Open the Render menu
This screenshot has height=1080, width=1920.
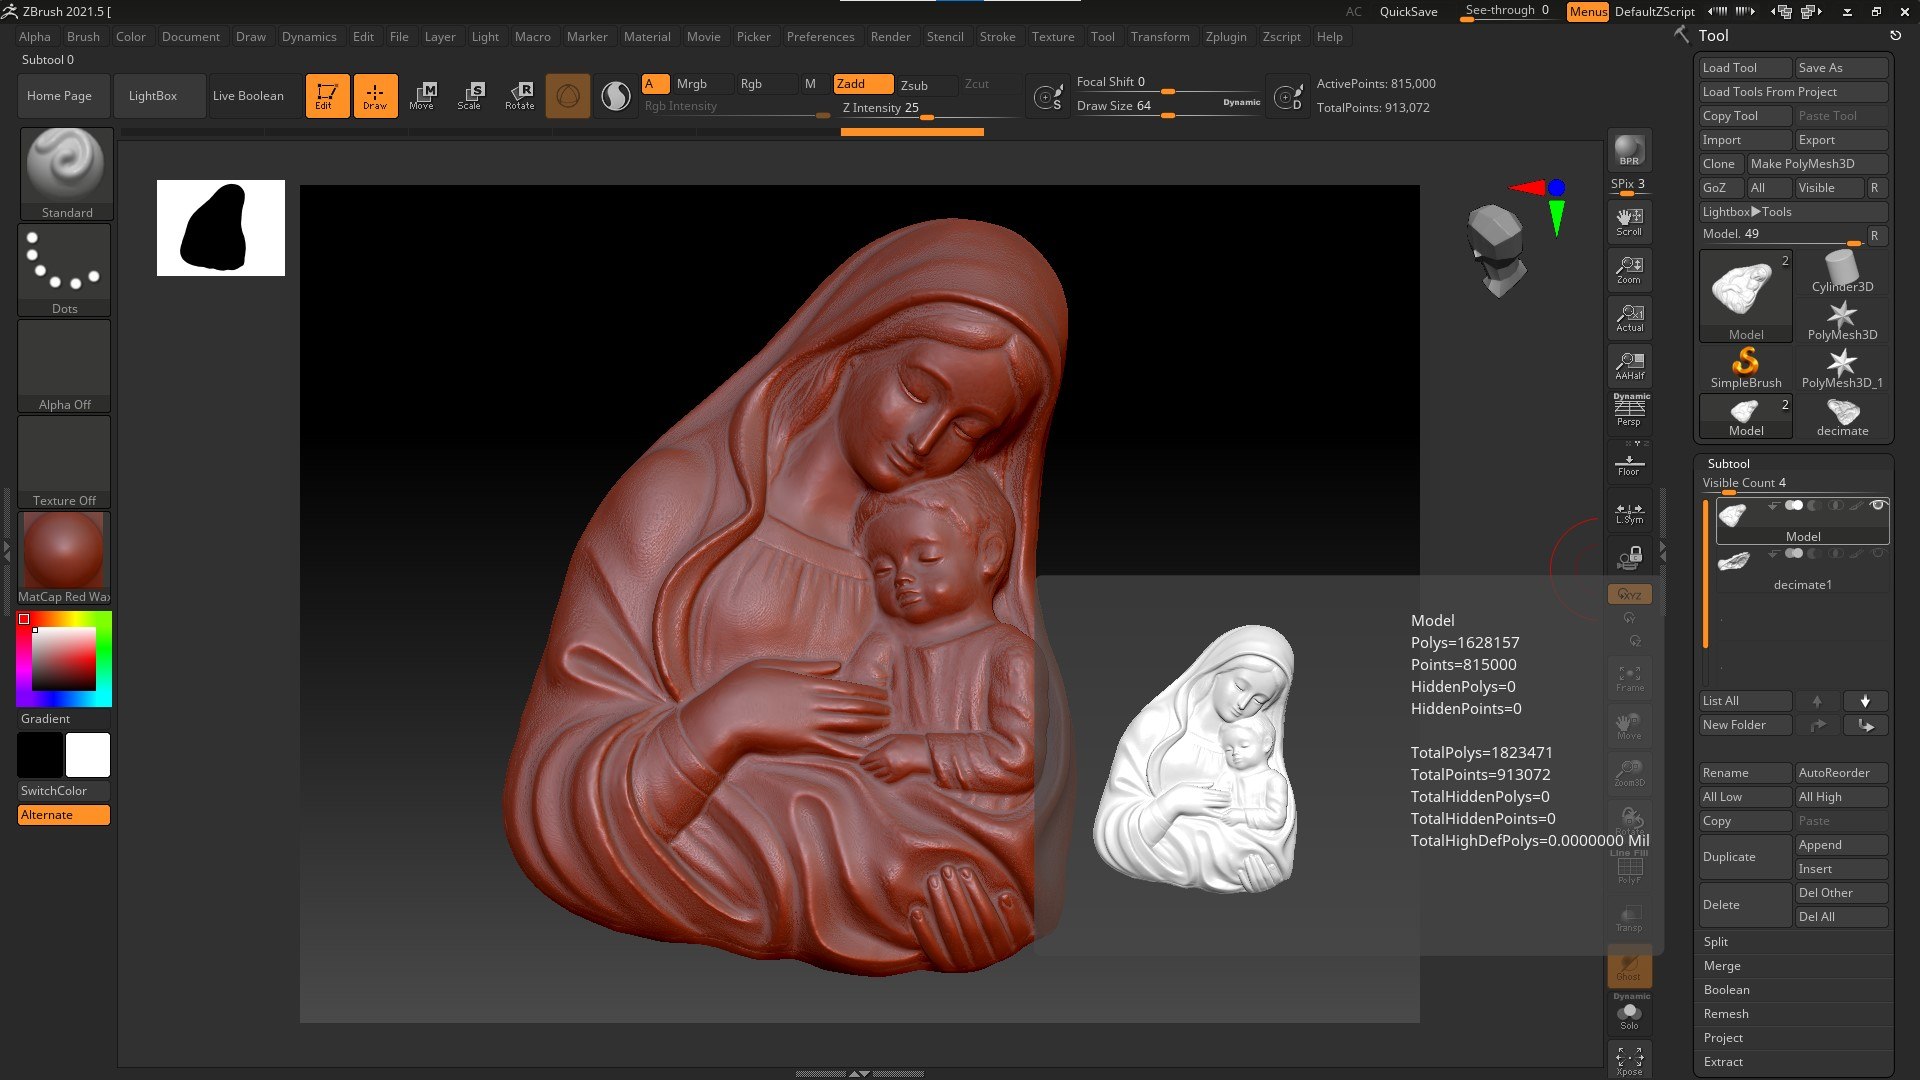coord(890,37)
